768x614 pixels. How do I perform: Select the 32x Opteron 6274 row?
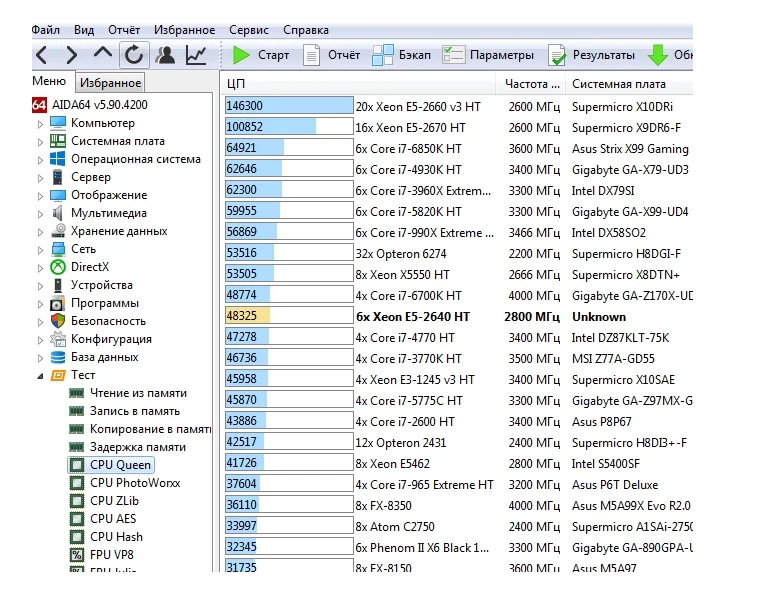pos(458,254)
